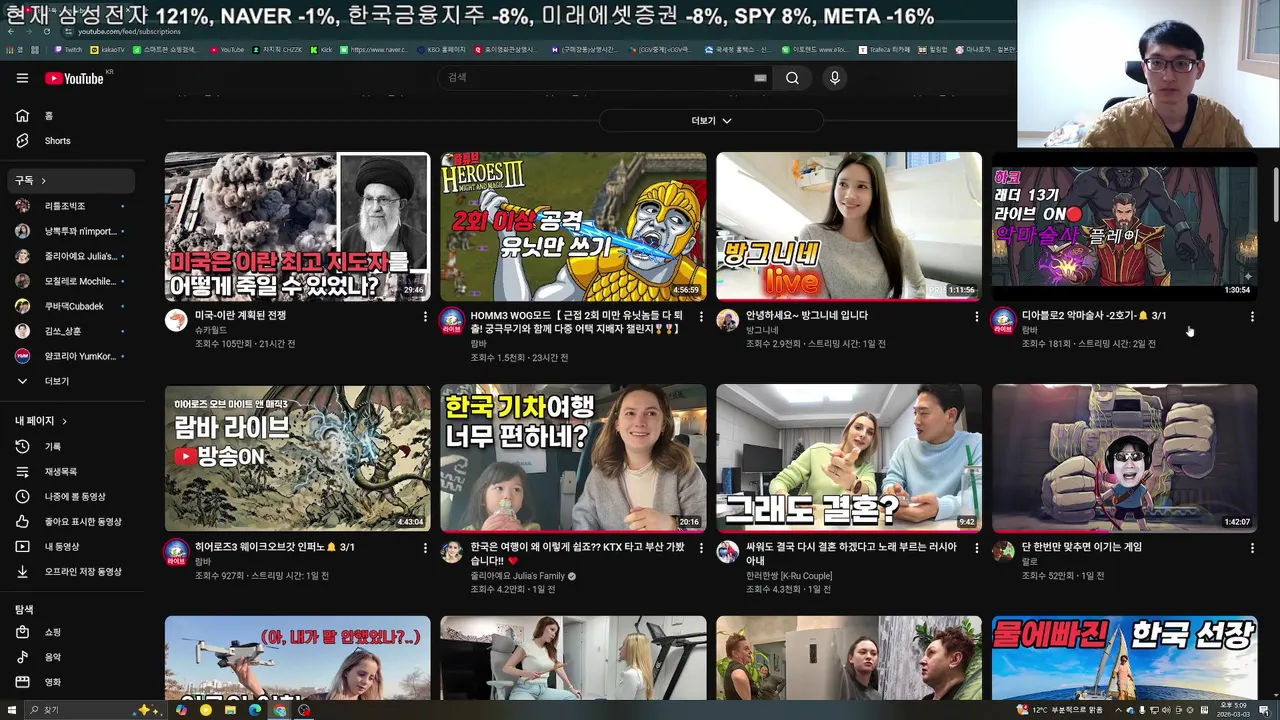The height and width of the screenshot is (720, 1280).
Task: Open options menu for KTX 타고 부산 video
Action: [701, 548]
